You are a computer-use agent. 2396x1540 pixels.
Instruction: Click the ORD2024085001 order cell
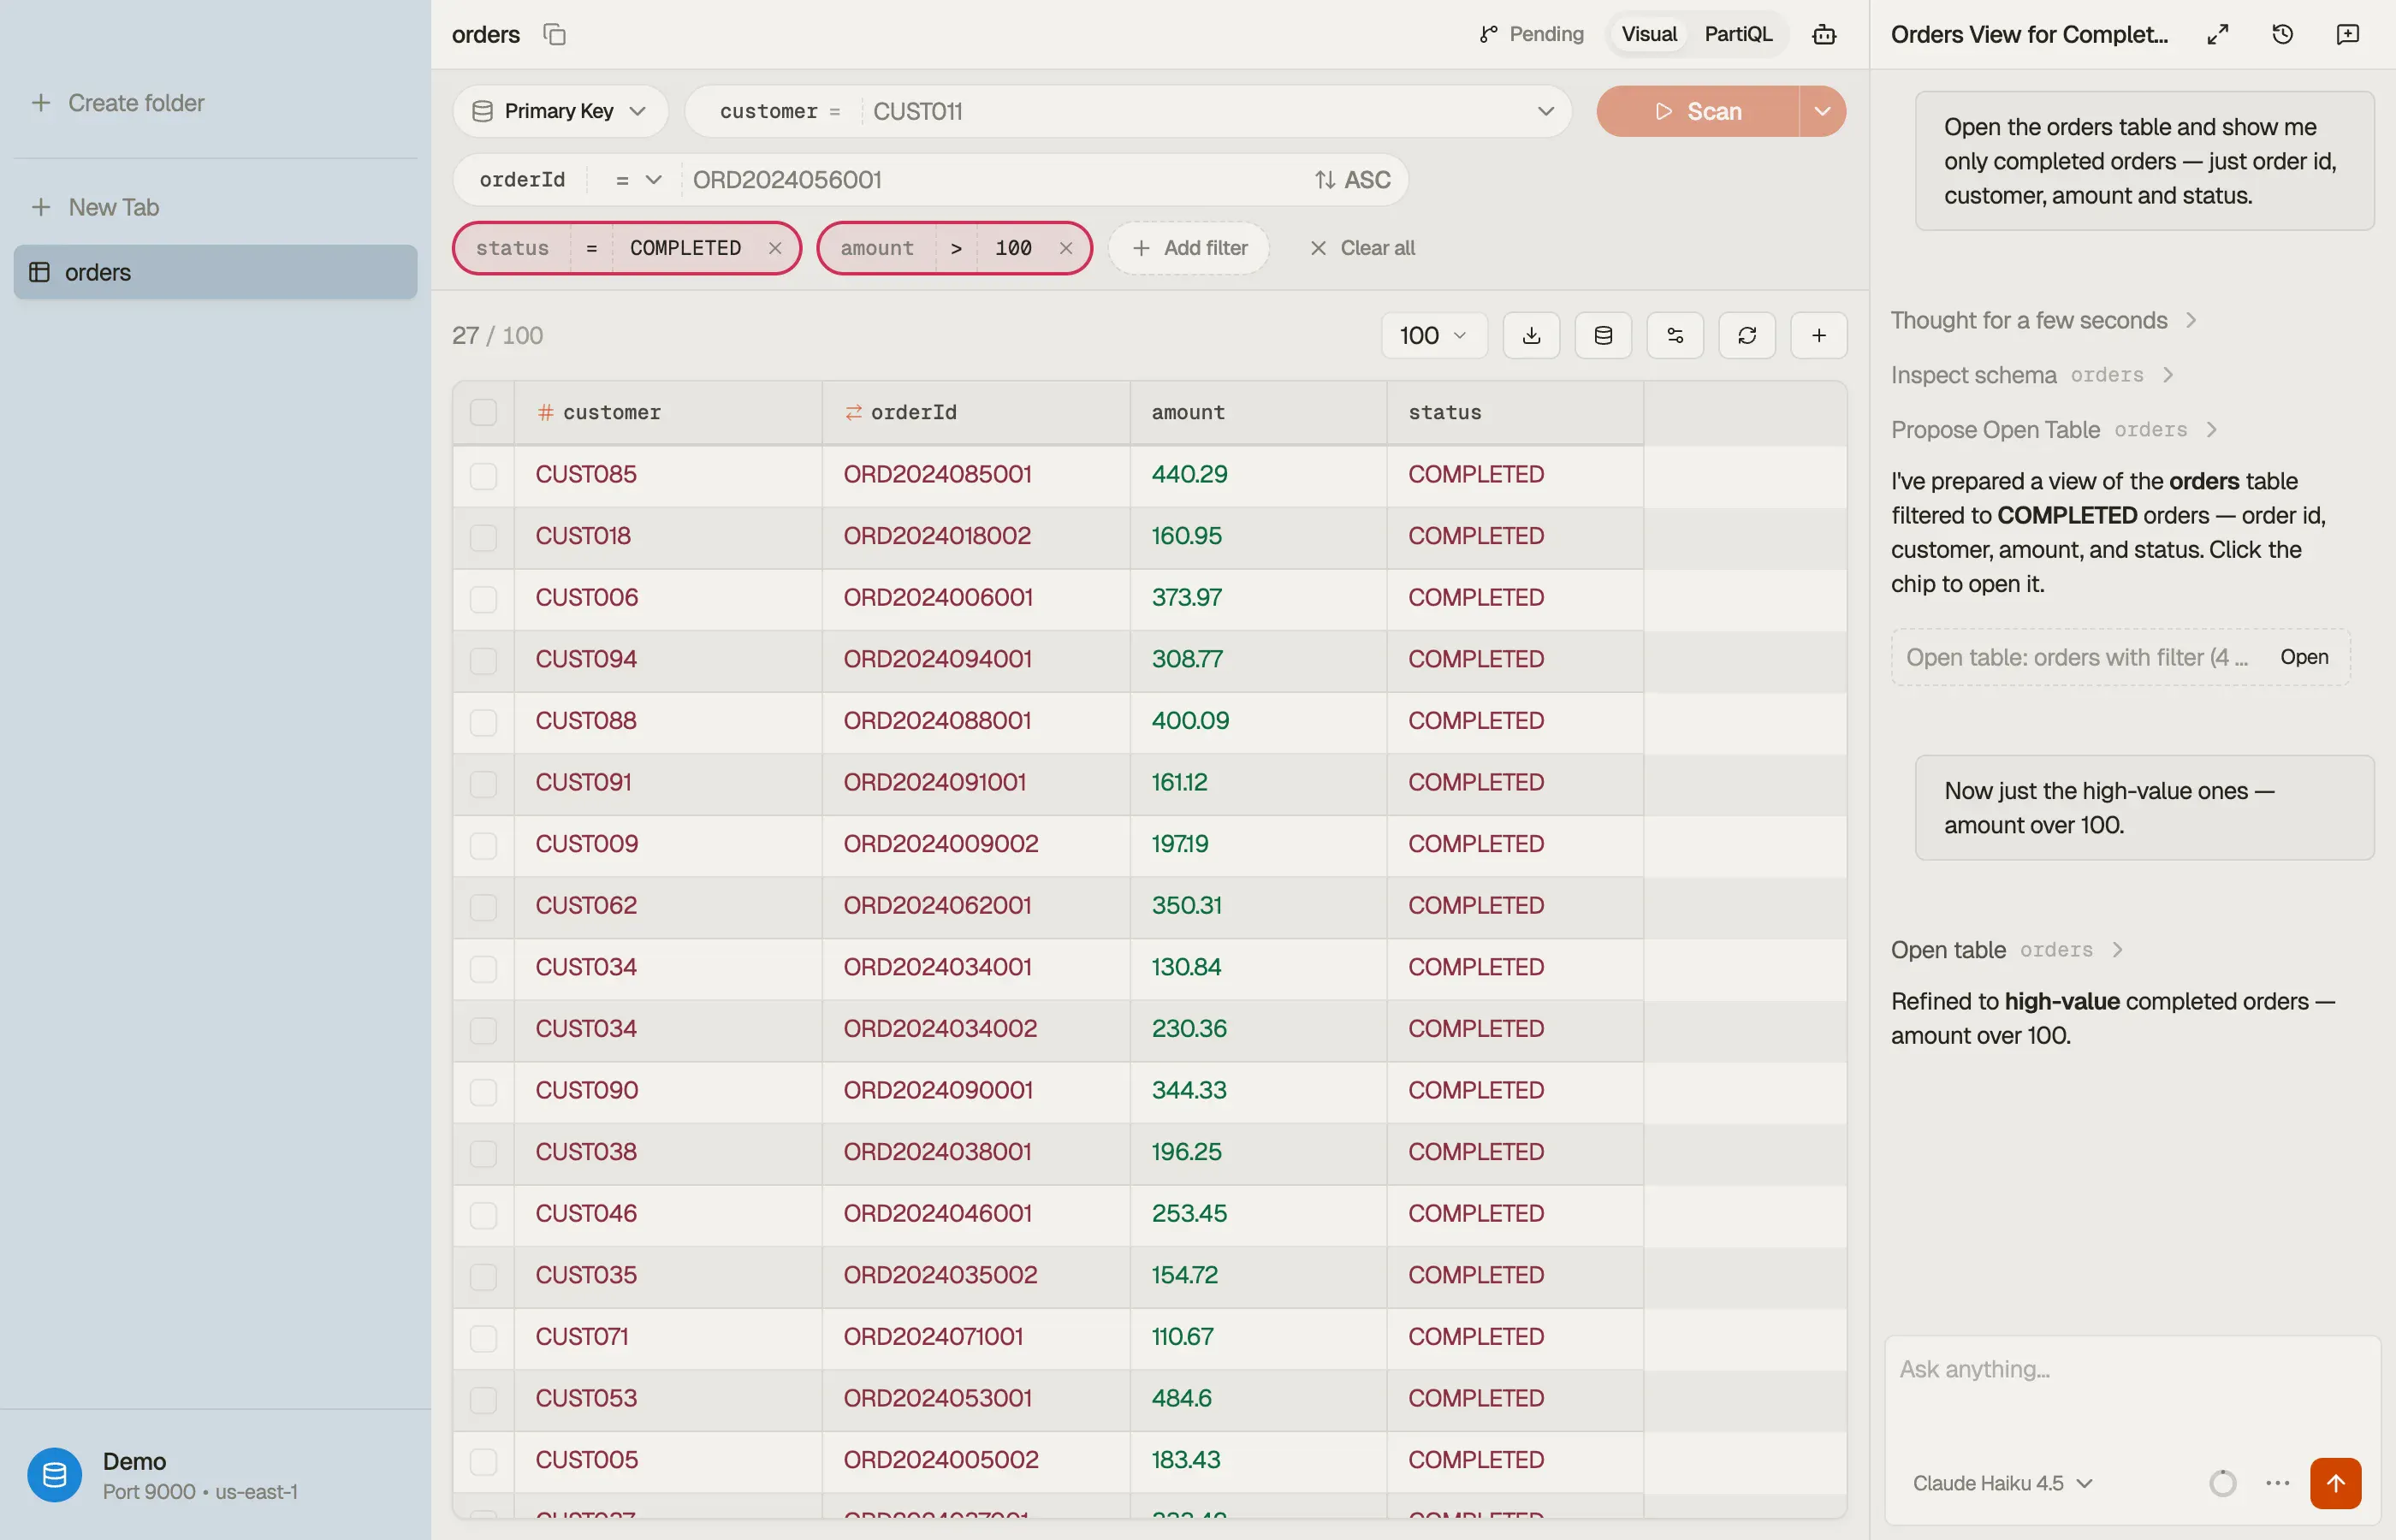pyautogui.click(x=976, y=475)
